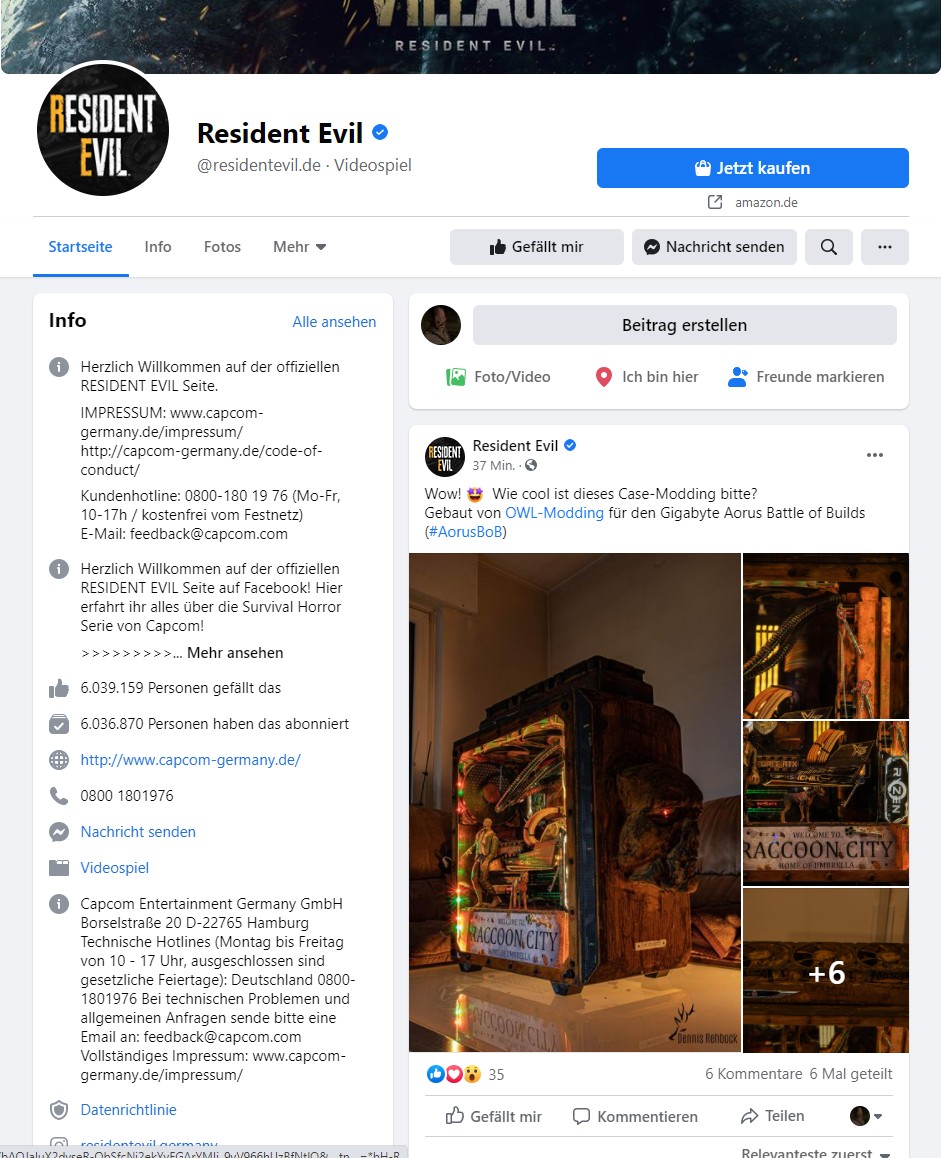Click the Ich bin hier location pin

coord(603,377)
